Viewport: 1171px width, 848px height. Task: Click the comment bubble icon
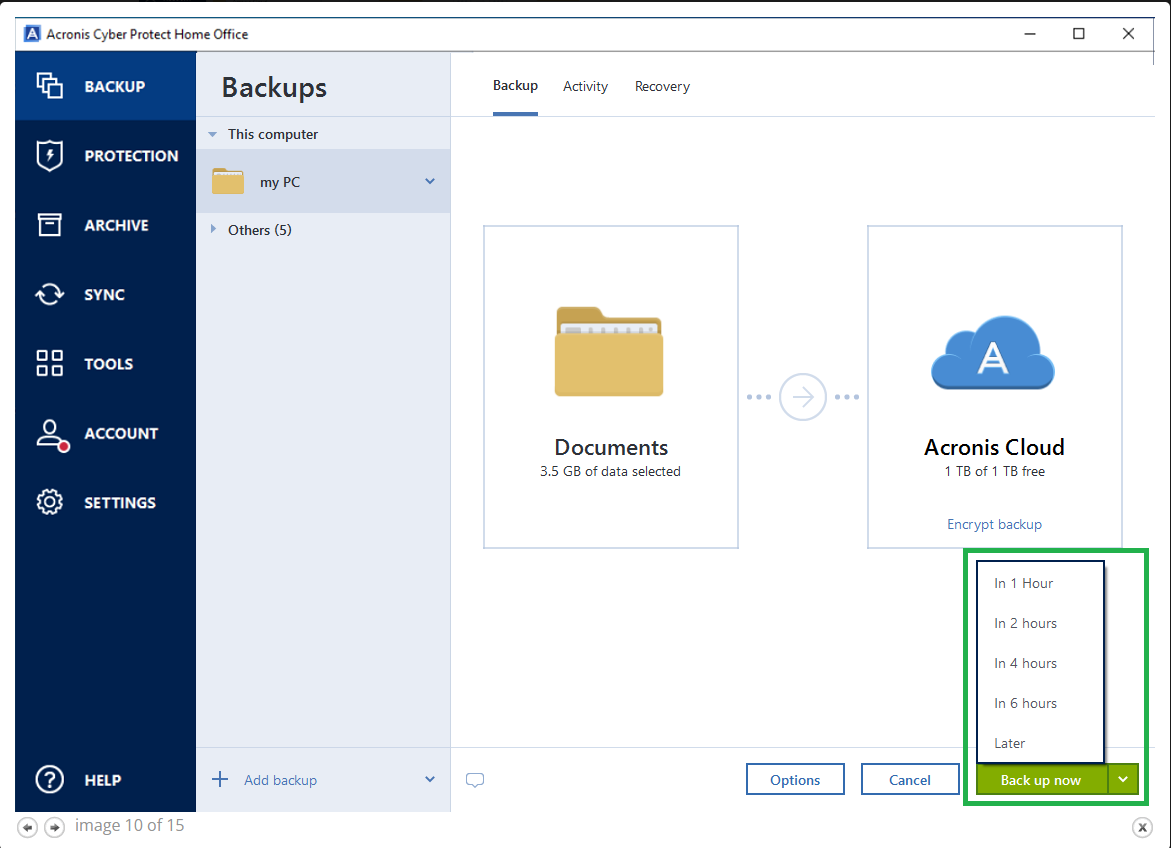pyautogui.click(x=475, y=780)
